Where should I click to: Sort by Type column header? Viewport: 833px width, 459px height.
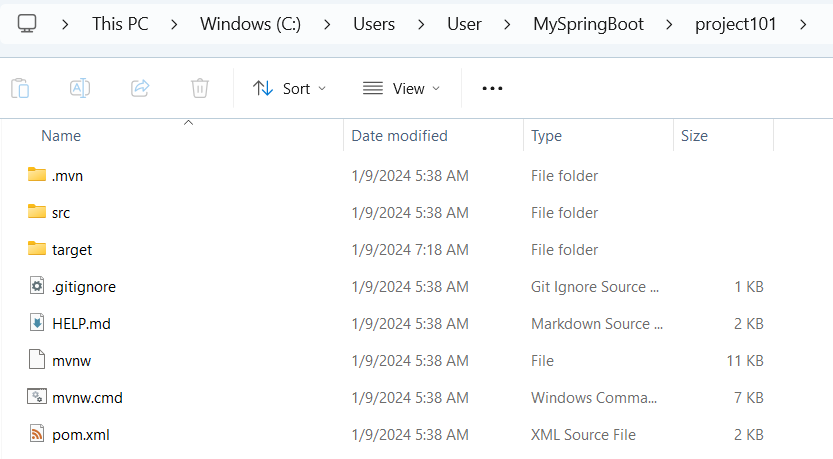click(546, 136)
